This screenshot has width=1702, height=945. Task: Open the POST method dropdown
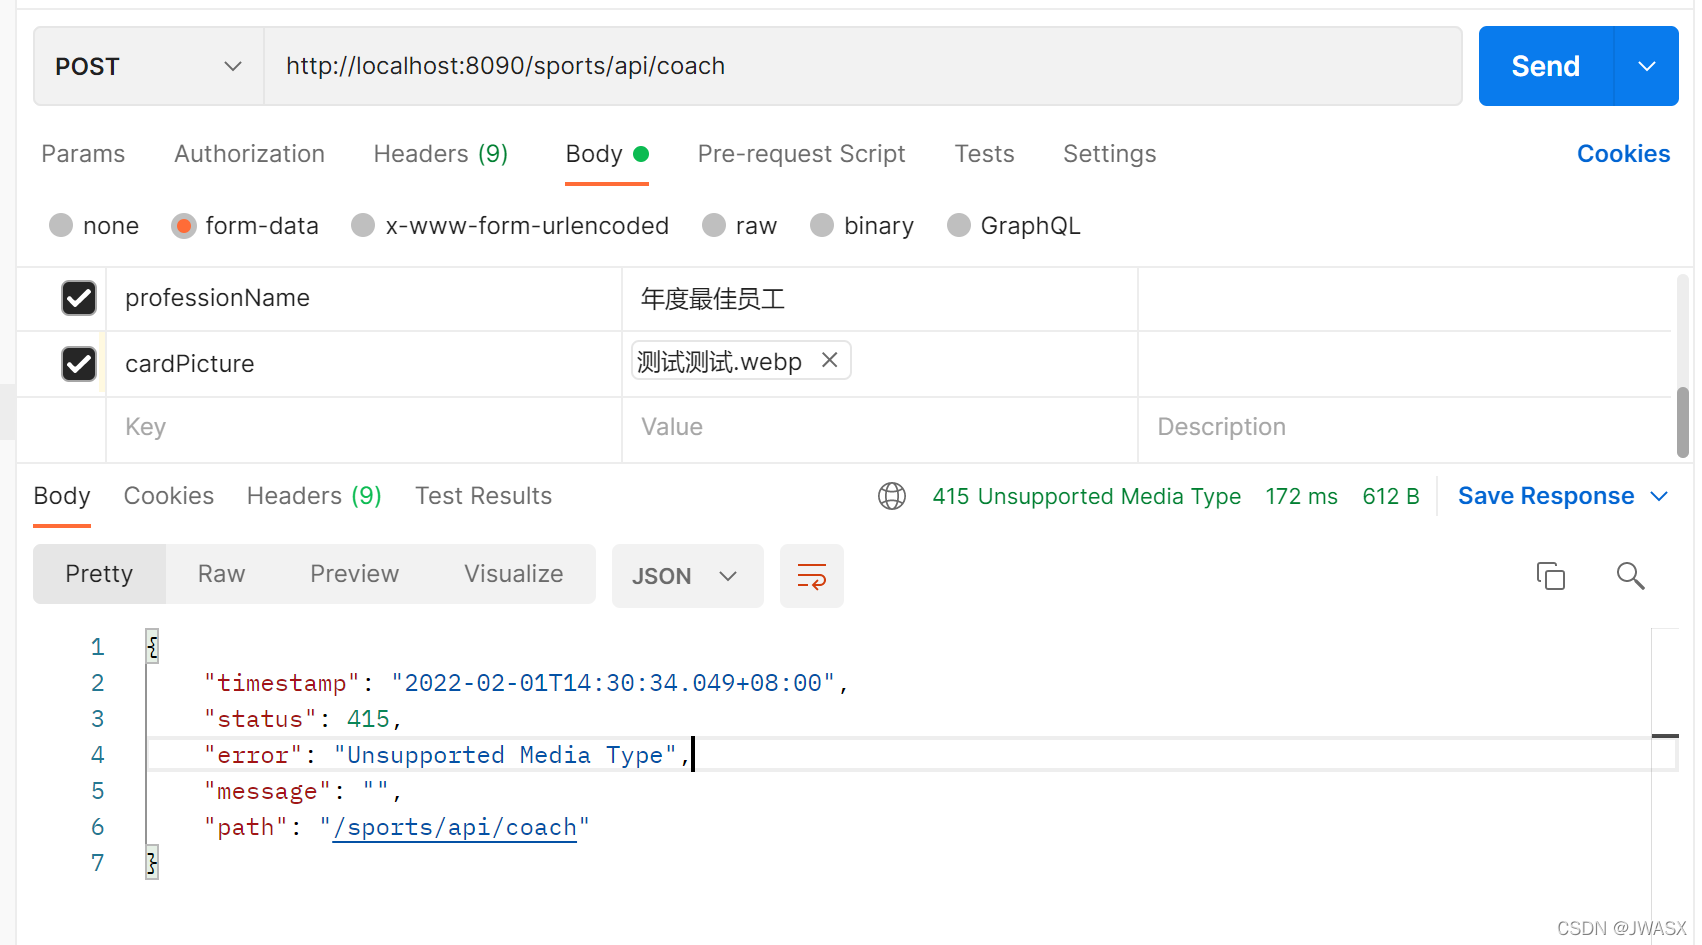[x=149, y=66]
